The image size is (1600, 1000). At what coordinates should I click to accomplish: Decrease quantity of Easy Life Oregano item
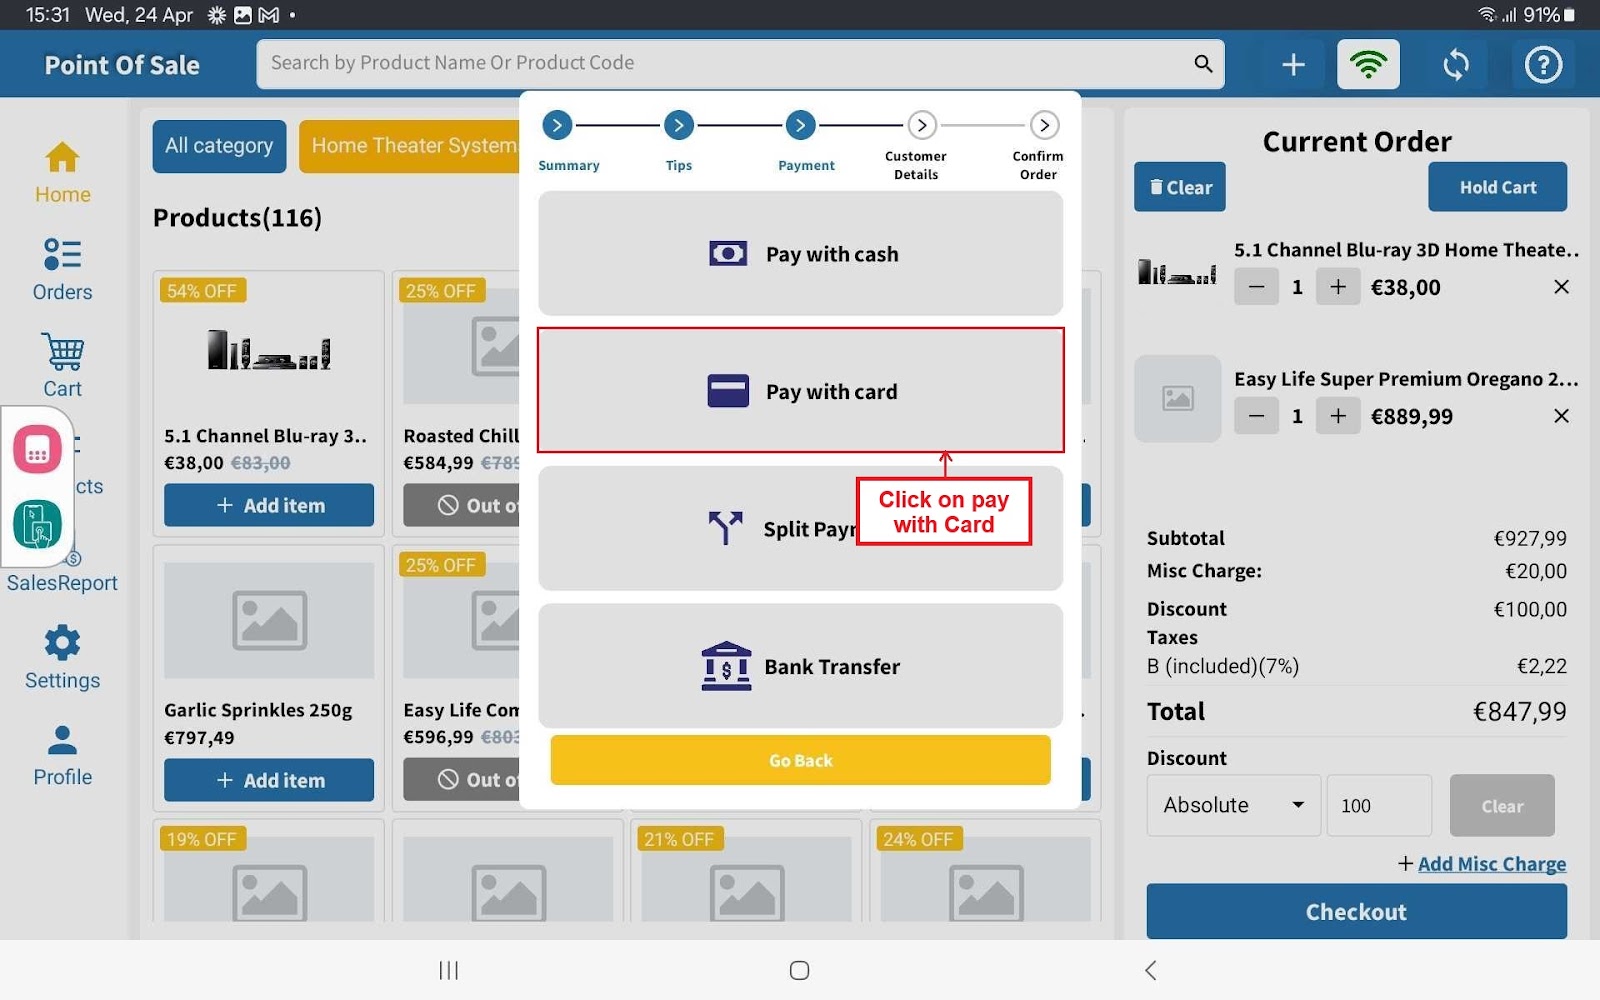pos(1256,416)
